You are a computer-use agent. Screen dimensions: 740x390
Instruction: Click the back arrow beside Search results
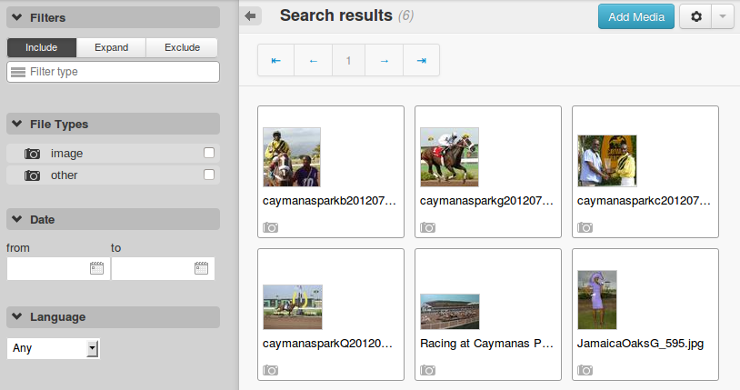pyautogui.click(x=251, y=17)
